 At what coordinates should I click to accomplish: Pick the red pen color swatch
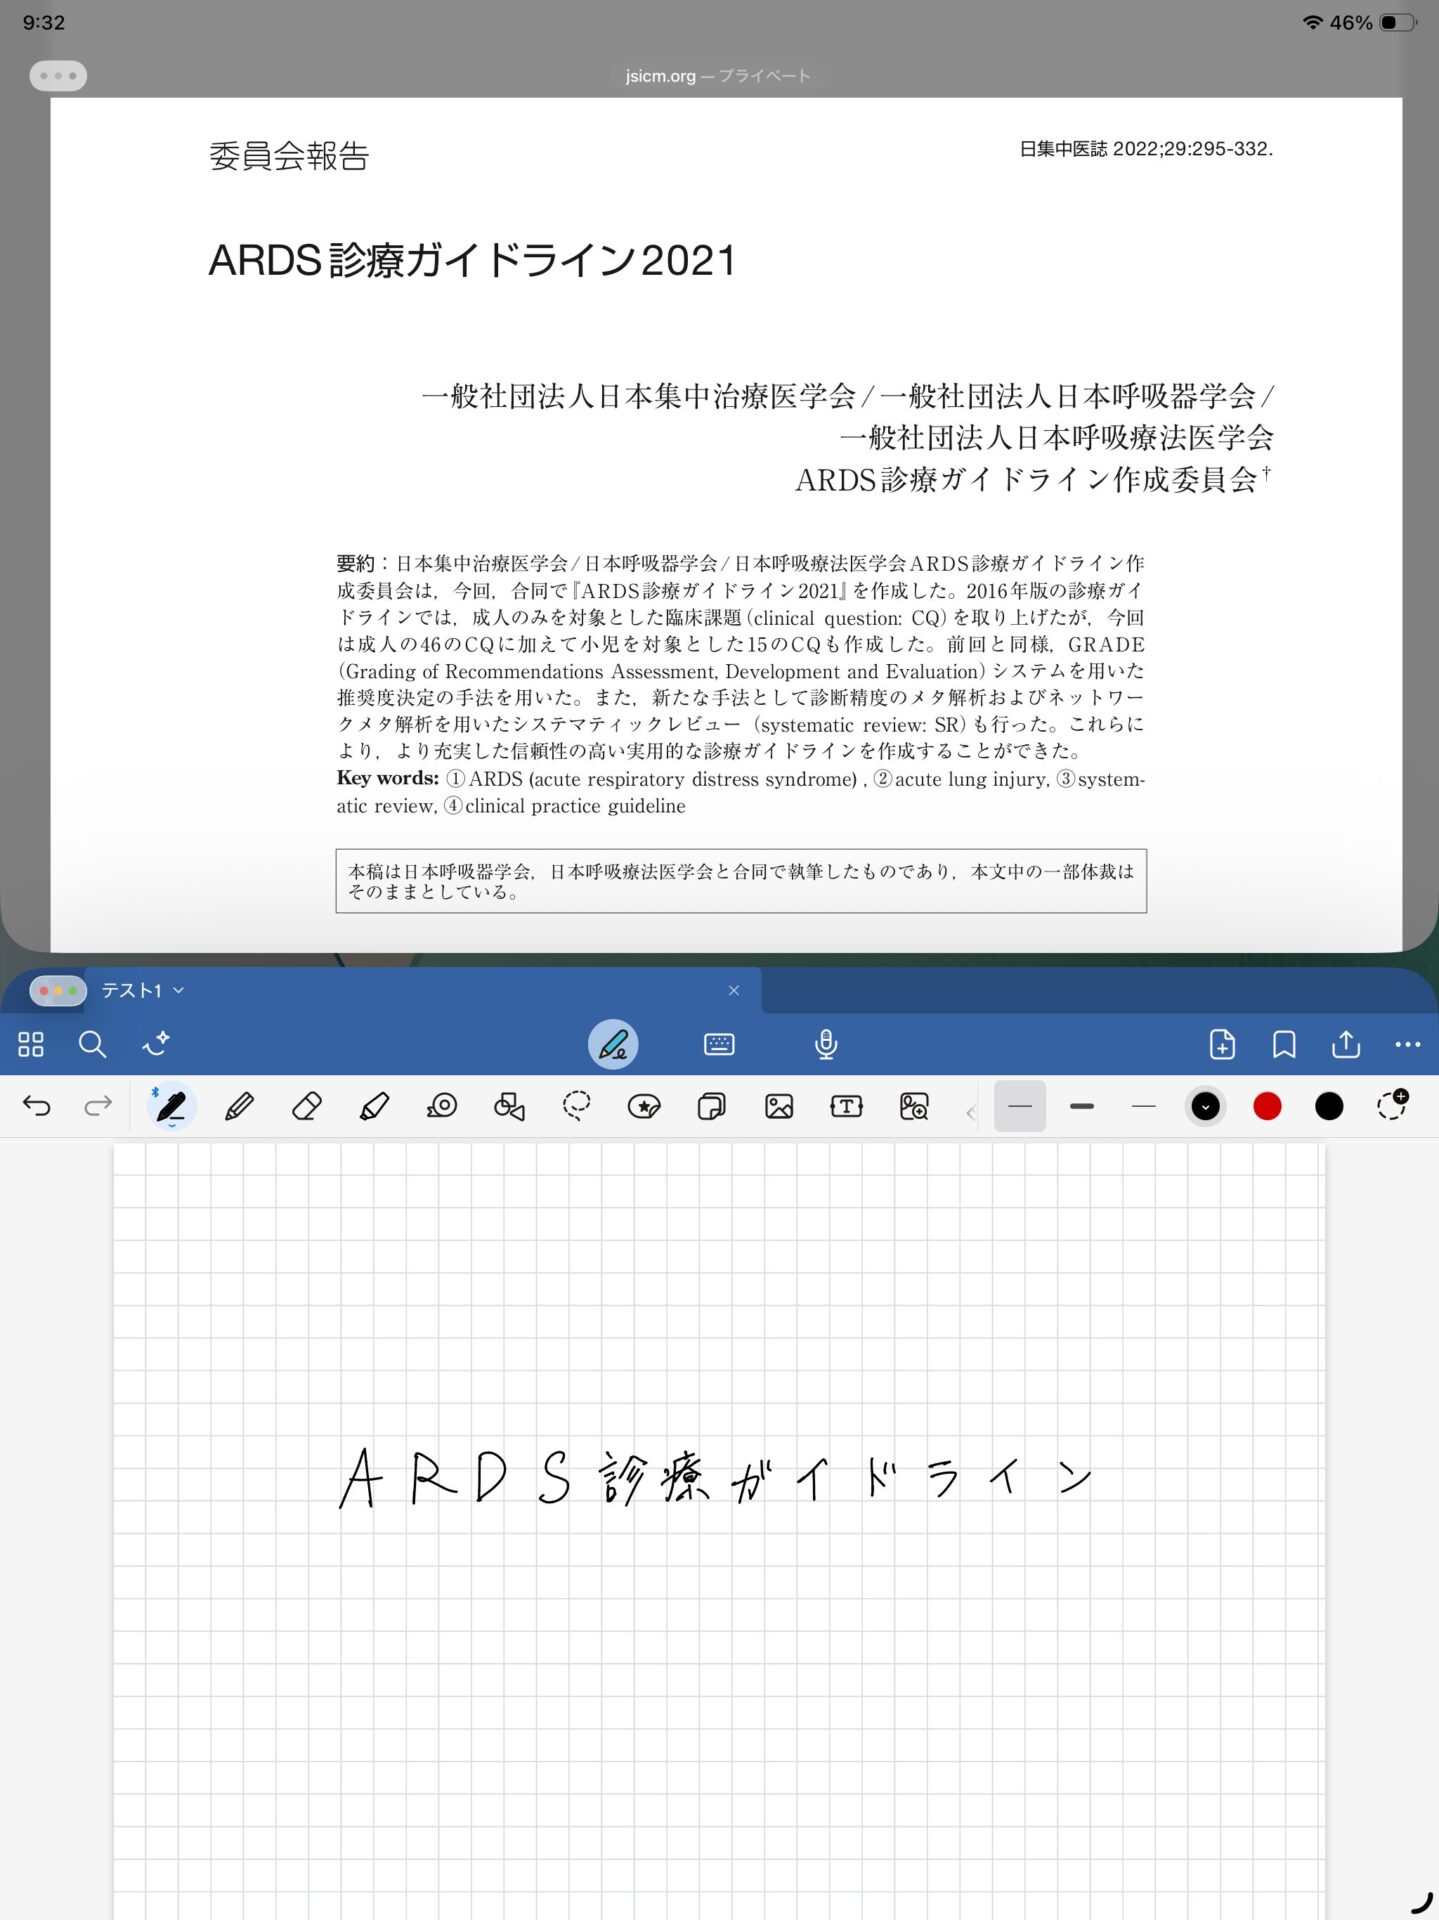pyautogui.click(x=1267, y=1106)
